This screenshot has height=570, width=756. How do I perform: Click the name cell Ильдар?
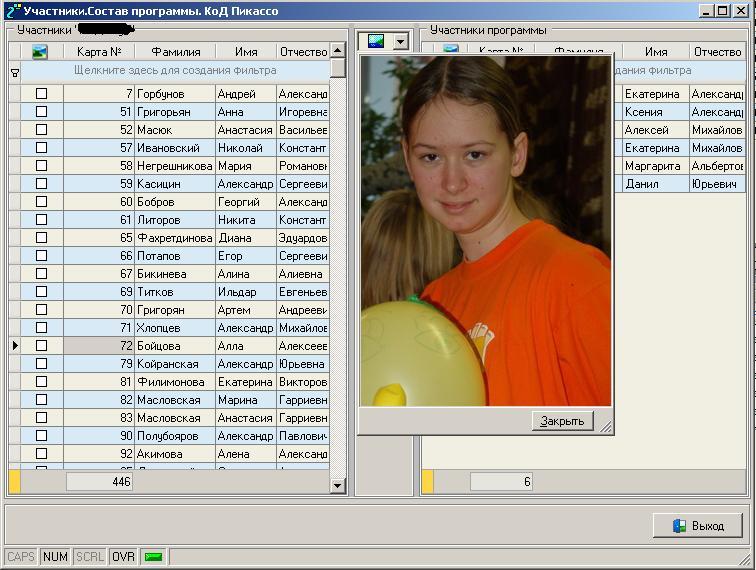tap(246, 292)
